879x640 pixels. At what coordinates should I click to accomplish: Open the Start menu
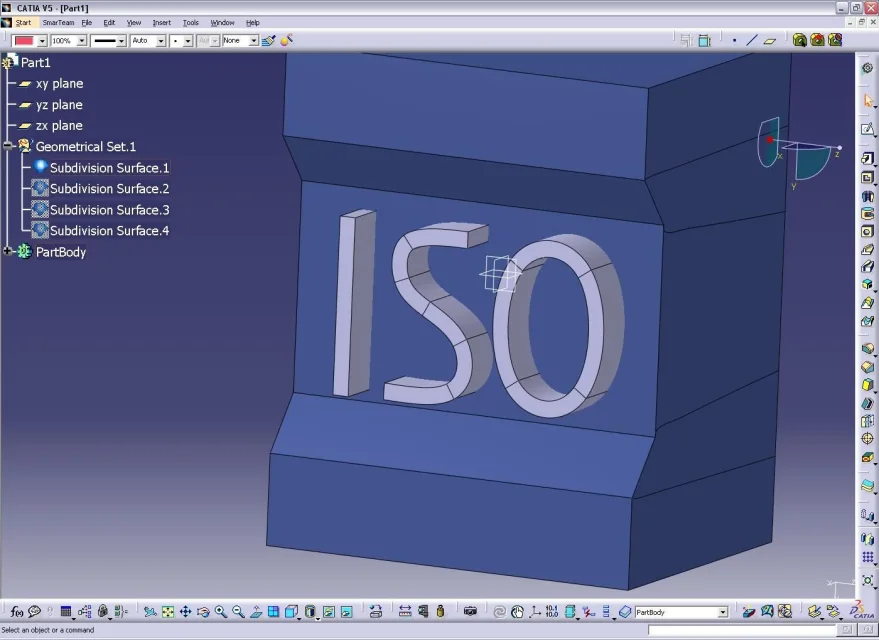click(x=23, y=23)
